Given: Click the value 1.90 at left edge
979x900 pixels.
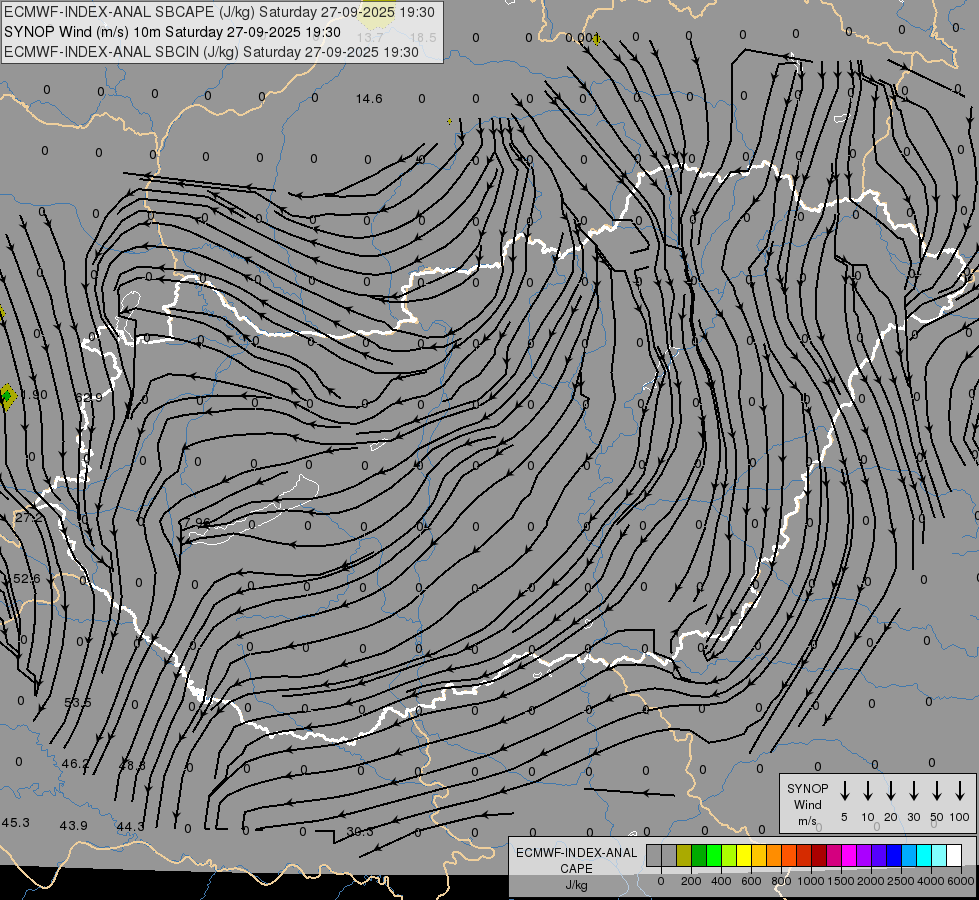Looking at the screenshot, I should (34, 394).
